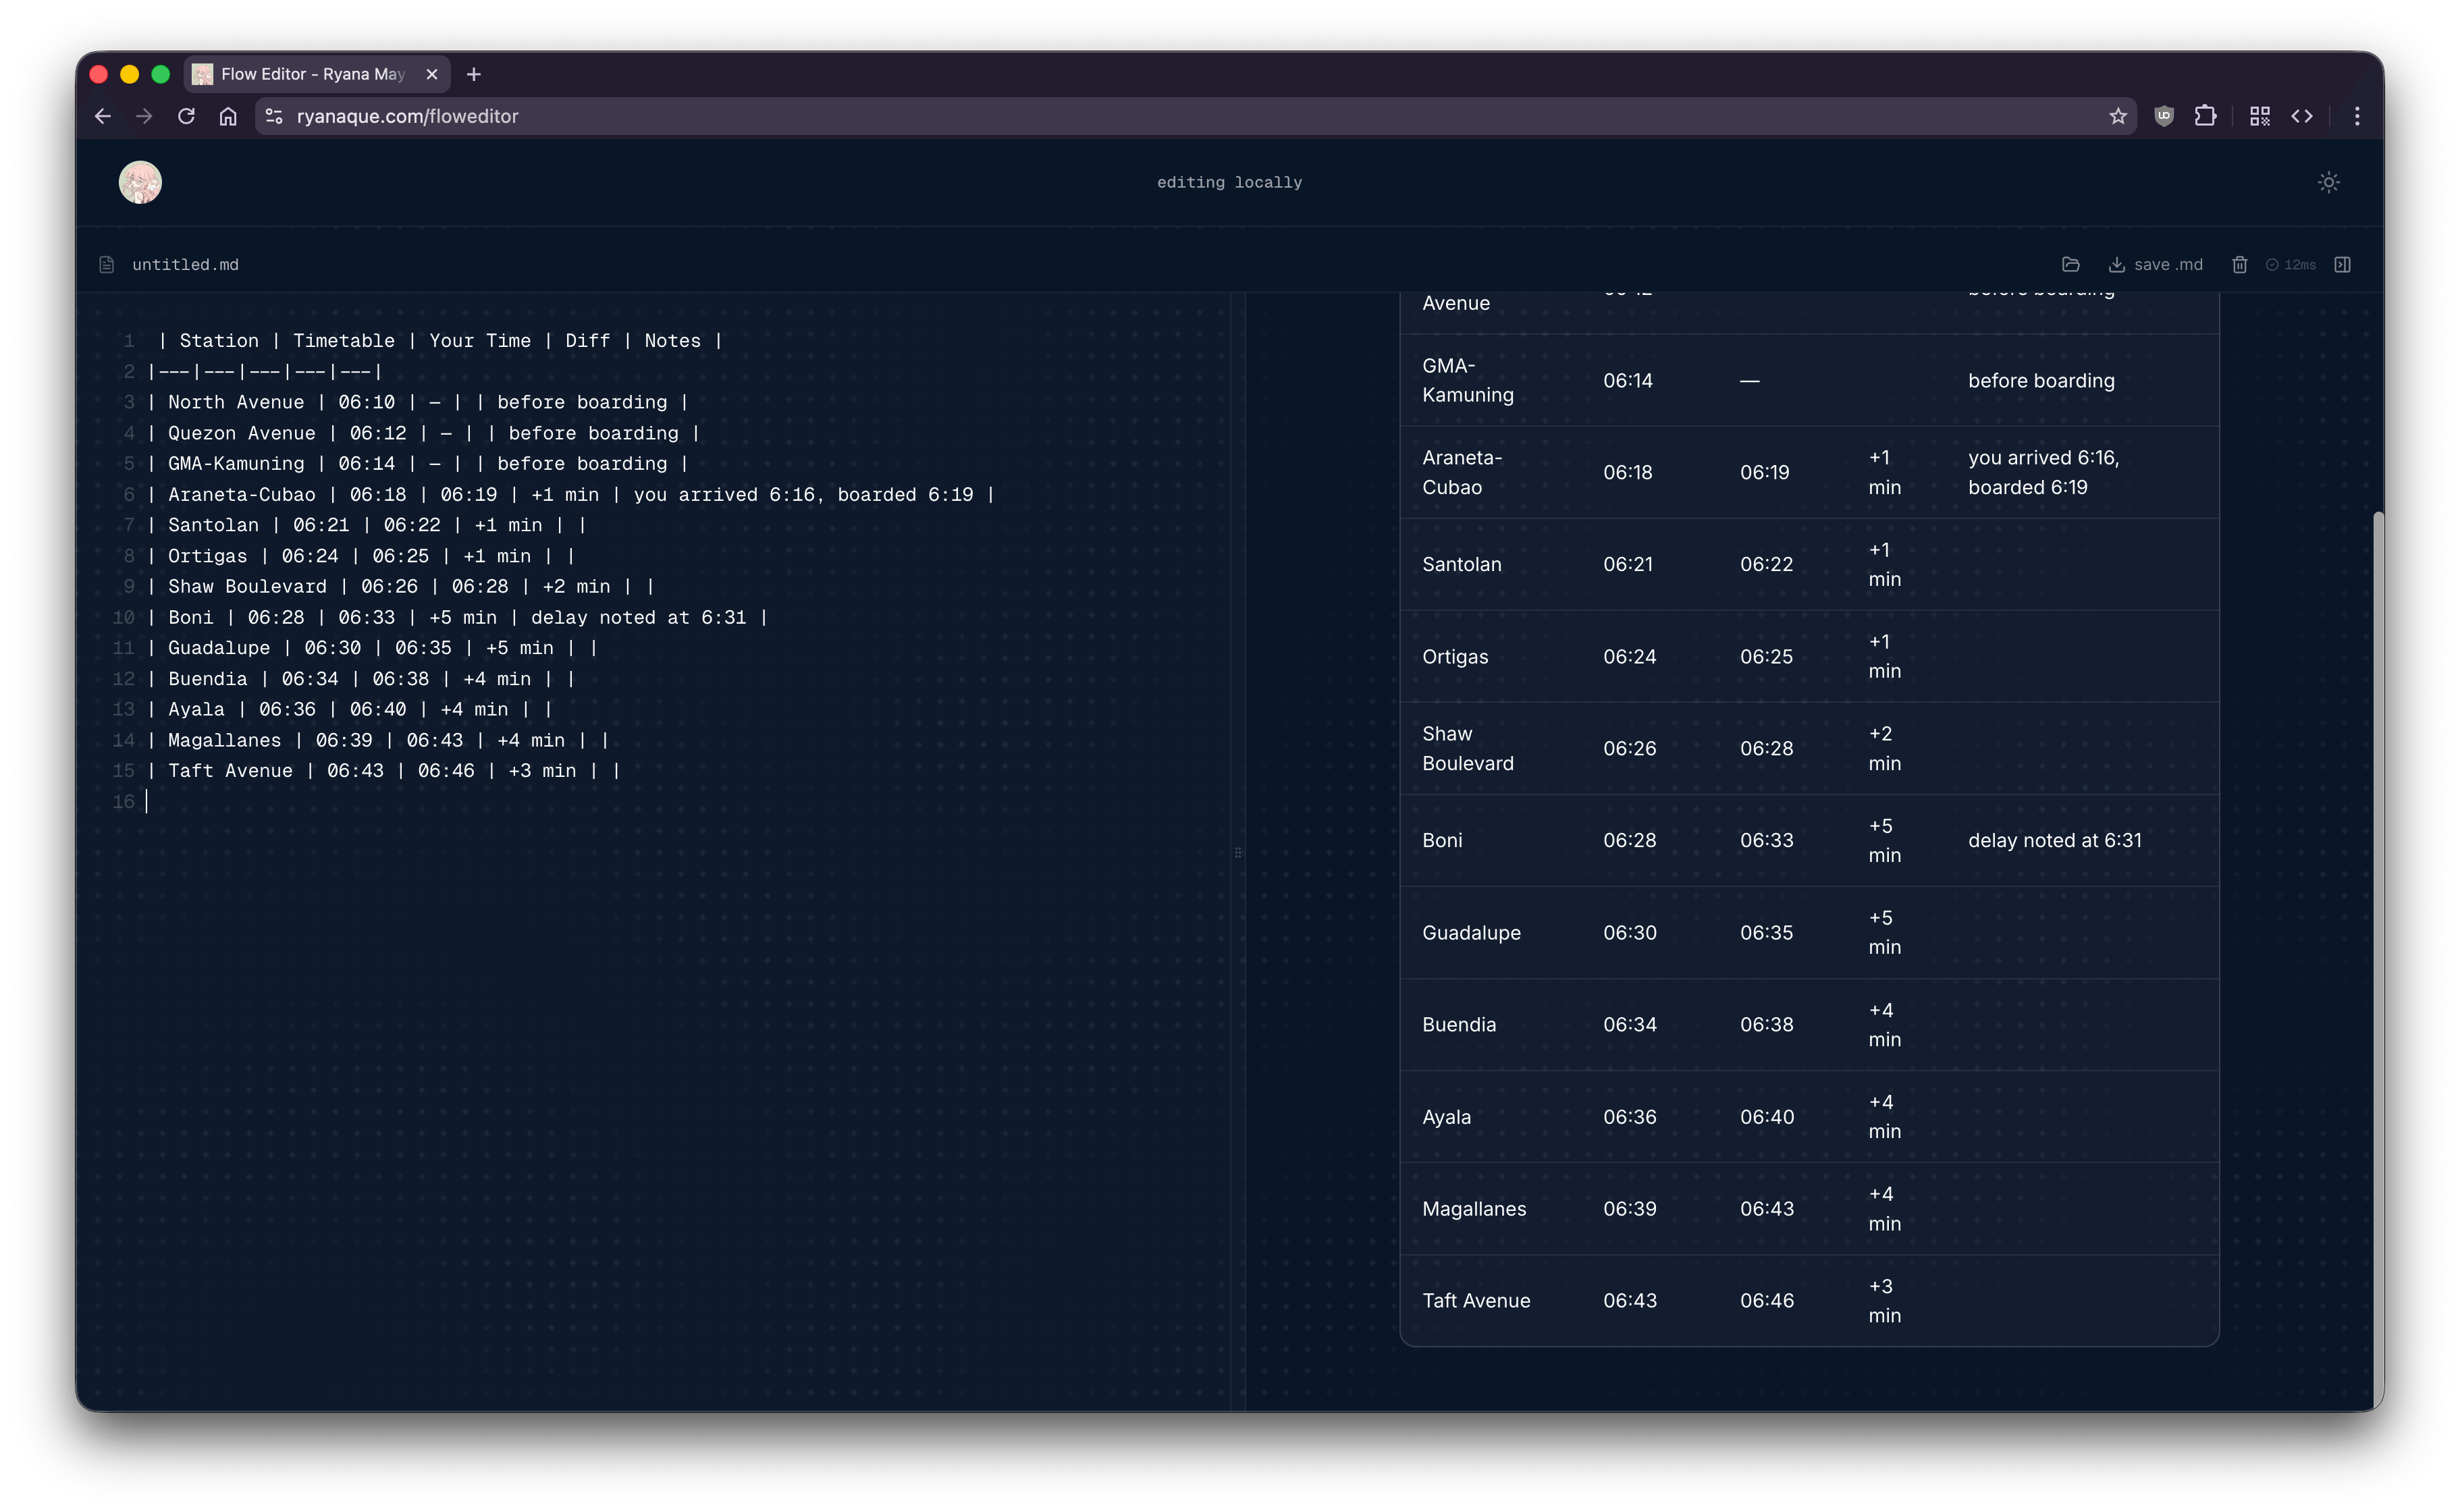Click editor line 1 with the Station header

[x=440, y=341]
